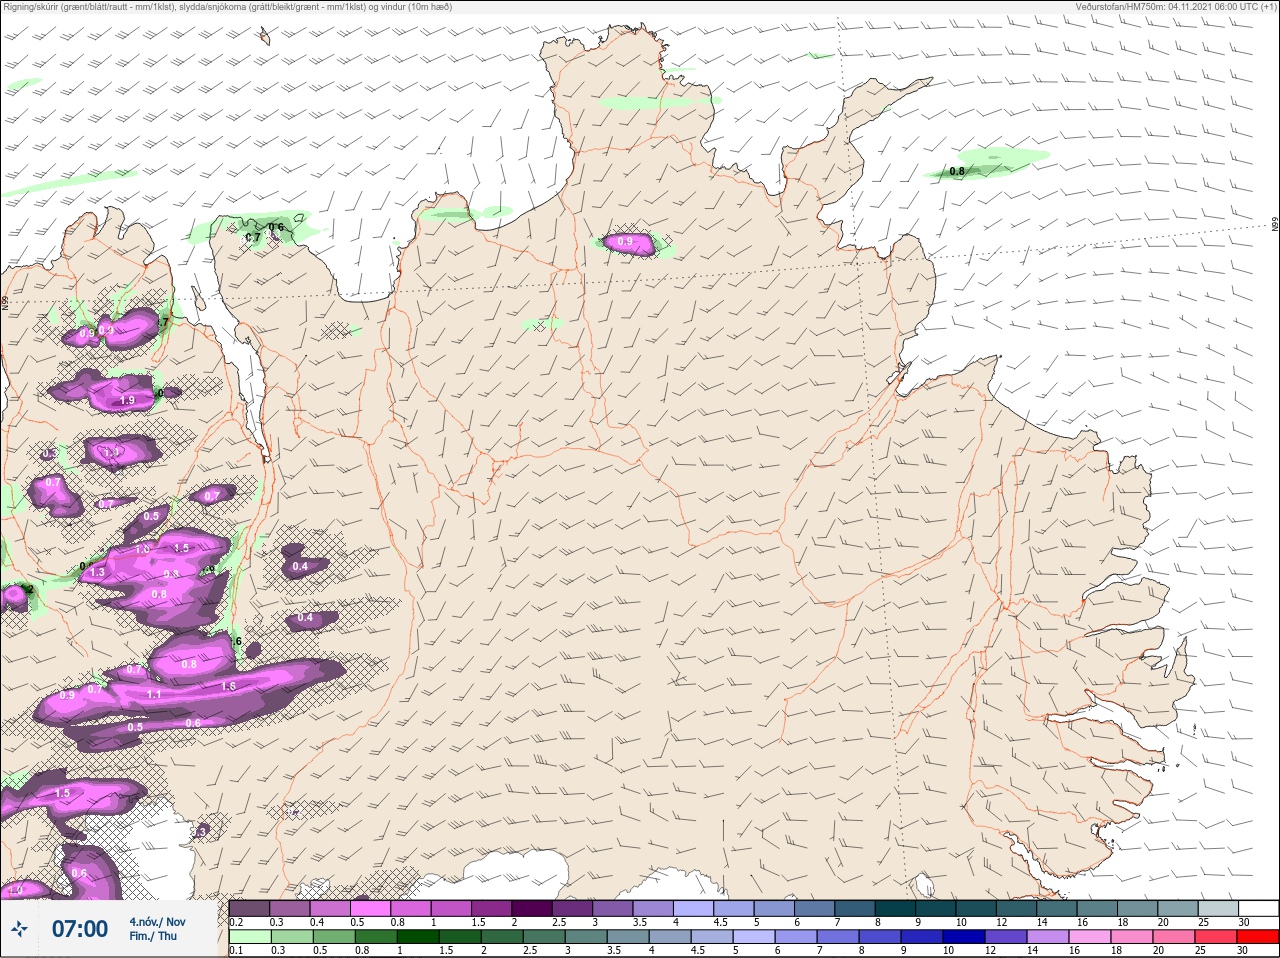Click the 1.3 snowfall value on the map
The height and width of the screenshot is (958, 1280).
point(98,572)
